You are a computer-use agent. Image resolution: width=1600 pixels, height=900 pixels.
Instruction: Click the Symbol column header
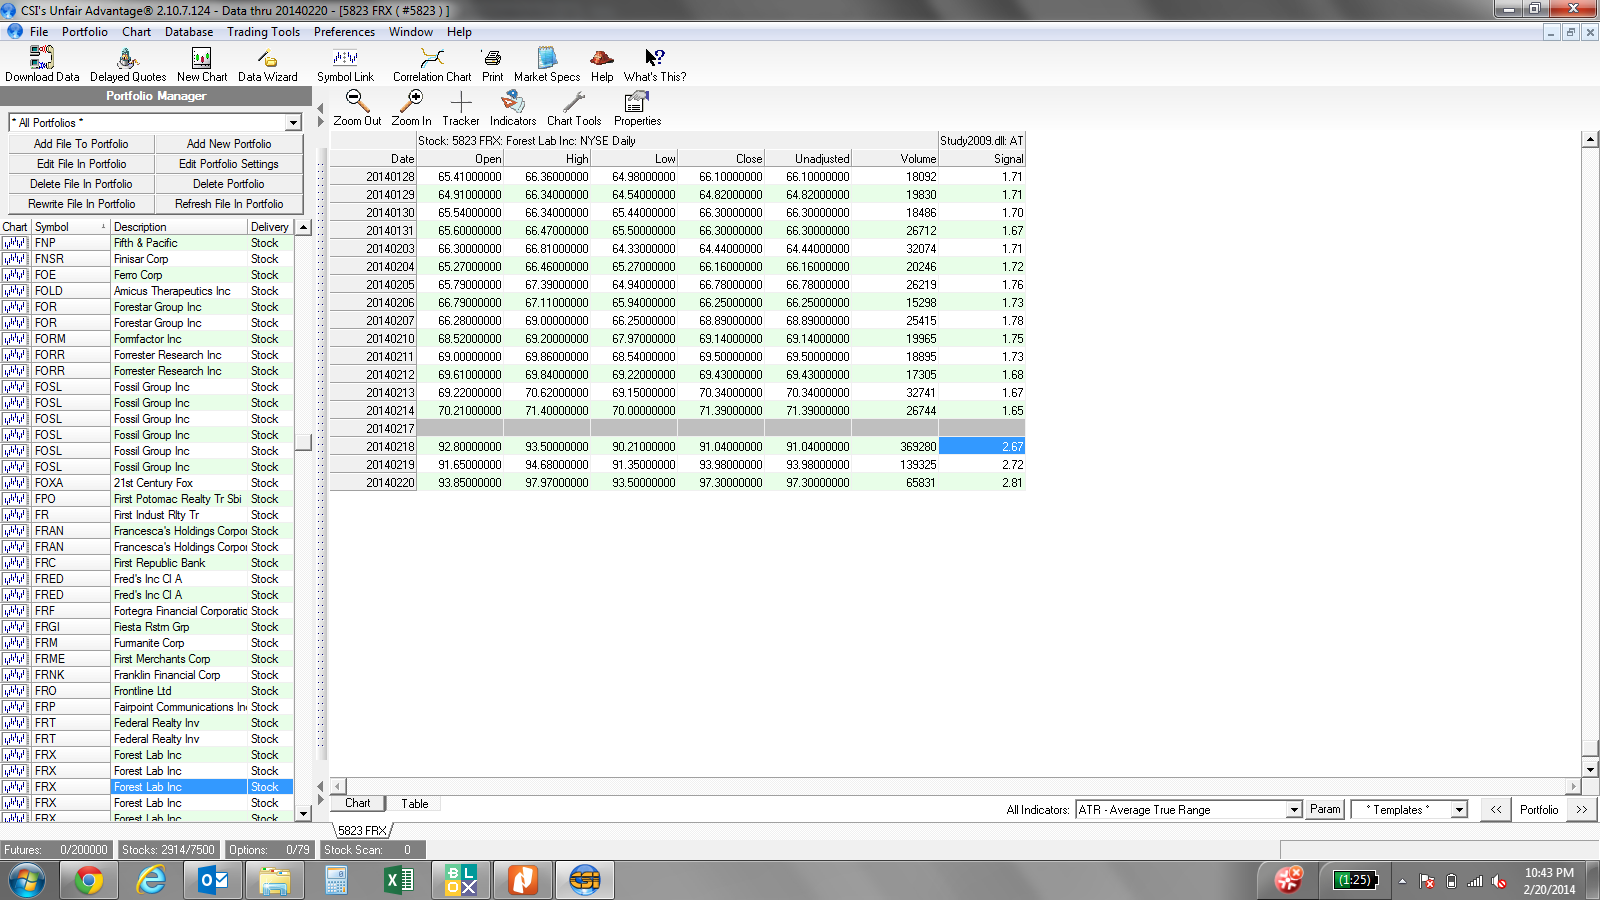tap(70, 227)
